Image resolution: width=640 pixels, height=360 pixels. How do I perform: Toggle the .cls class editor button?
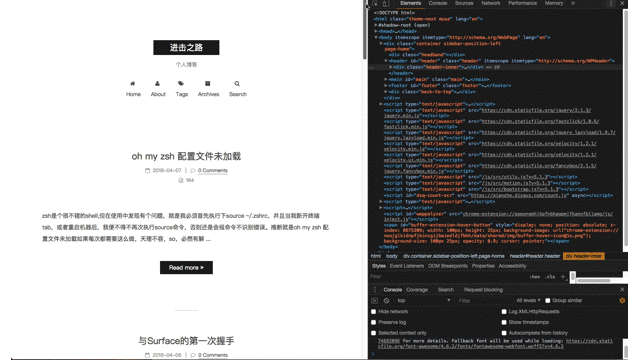[550, 276]
